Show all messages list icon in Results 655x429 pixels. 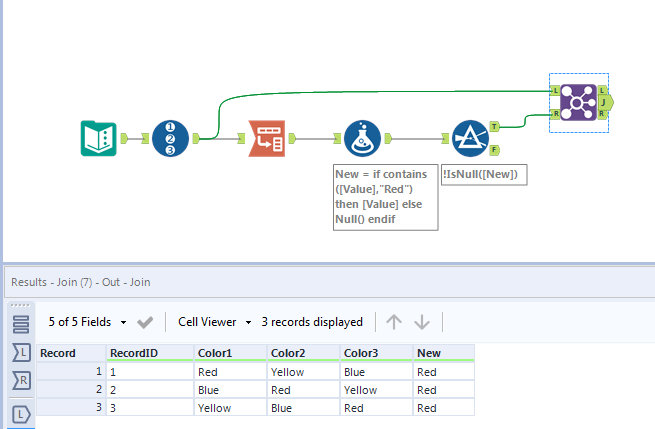tap(21, 325)
